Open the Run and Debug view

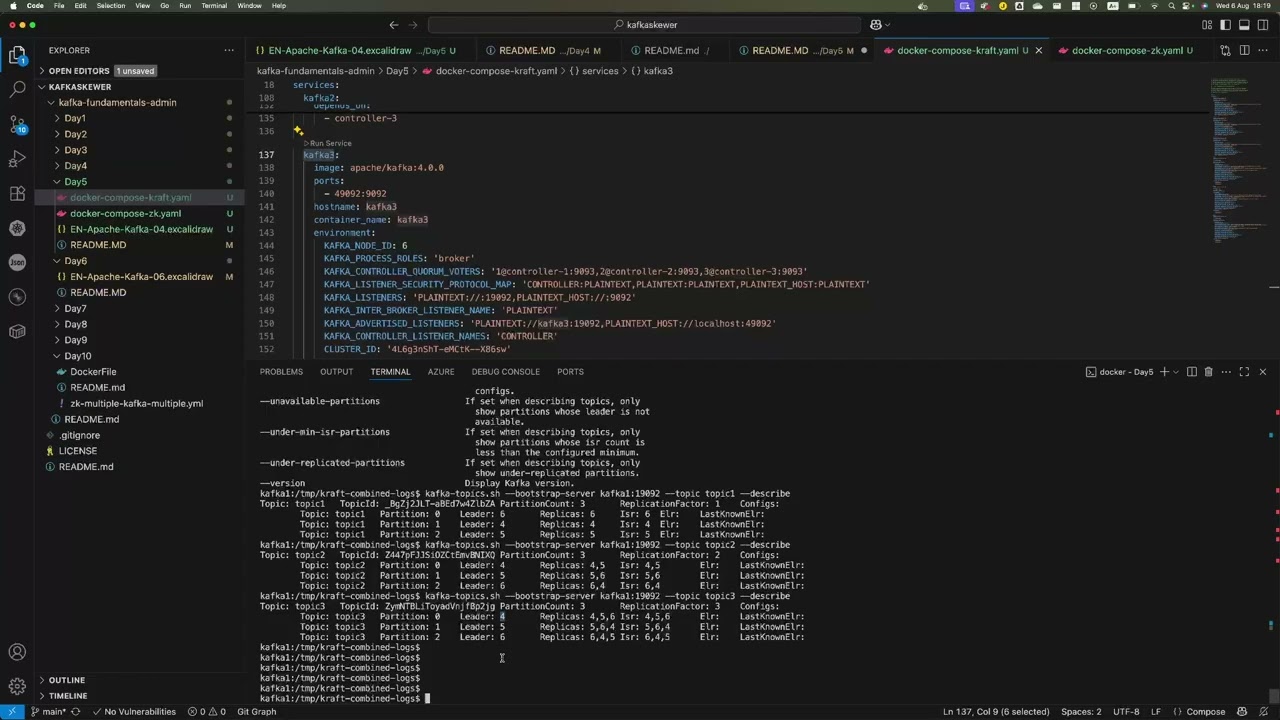[17, 159]
